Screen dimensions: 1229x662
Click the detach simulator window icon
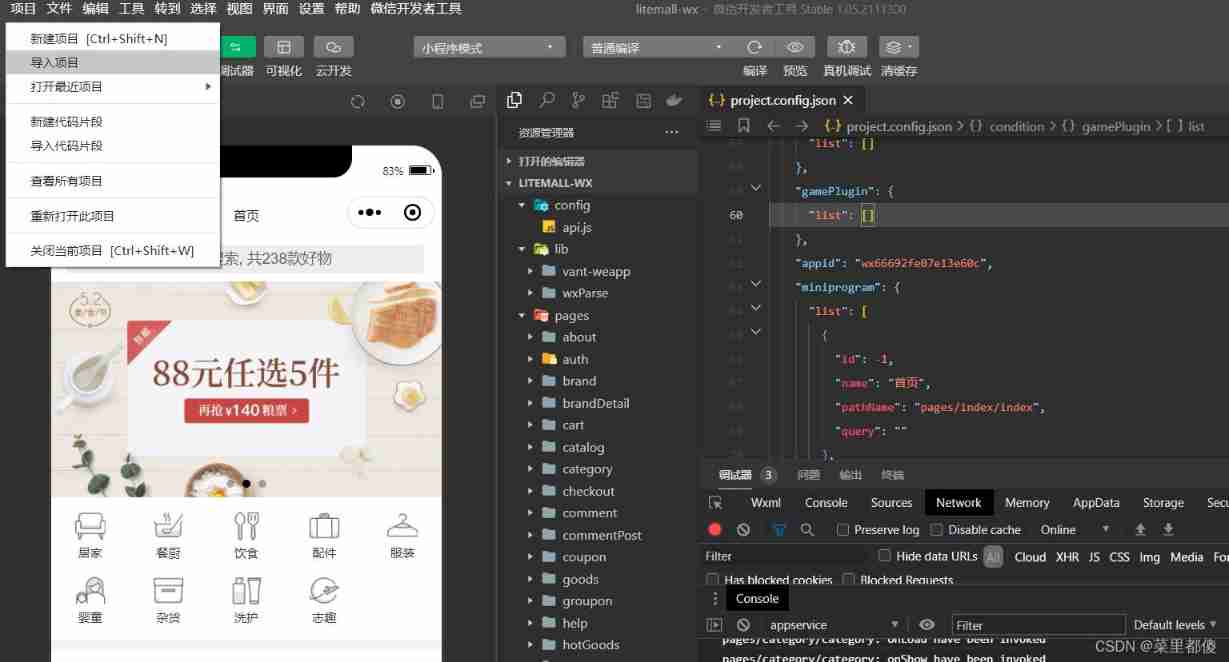[x=477, y=101]
